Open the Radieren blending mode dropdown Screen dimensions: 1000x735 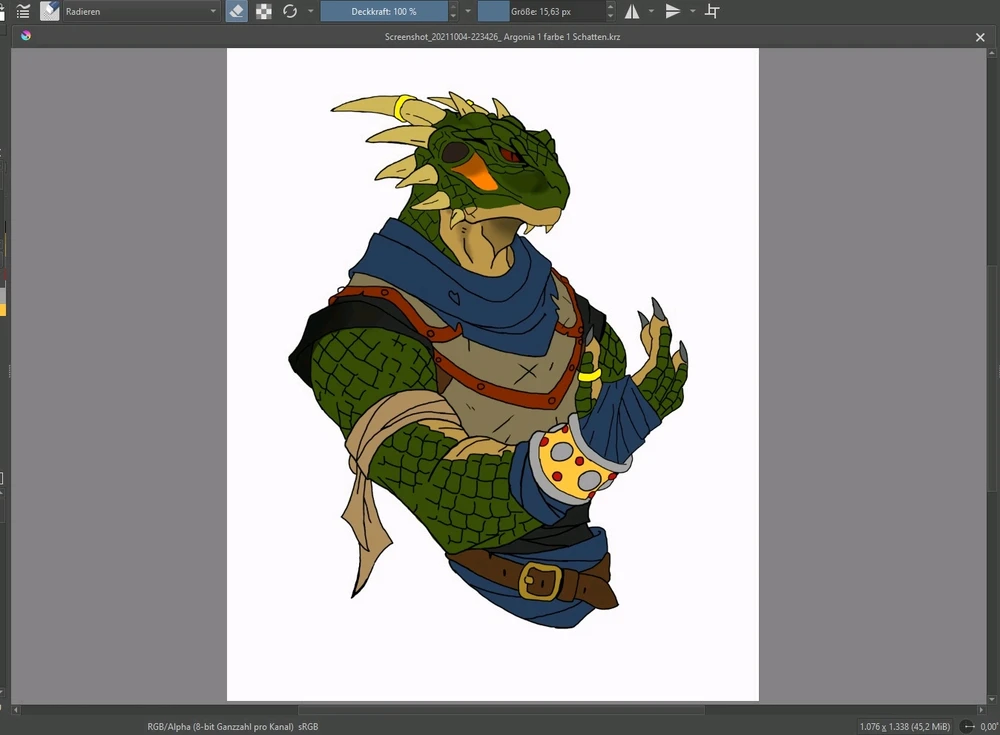click(140, 11)
